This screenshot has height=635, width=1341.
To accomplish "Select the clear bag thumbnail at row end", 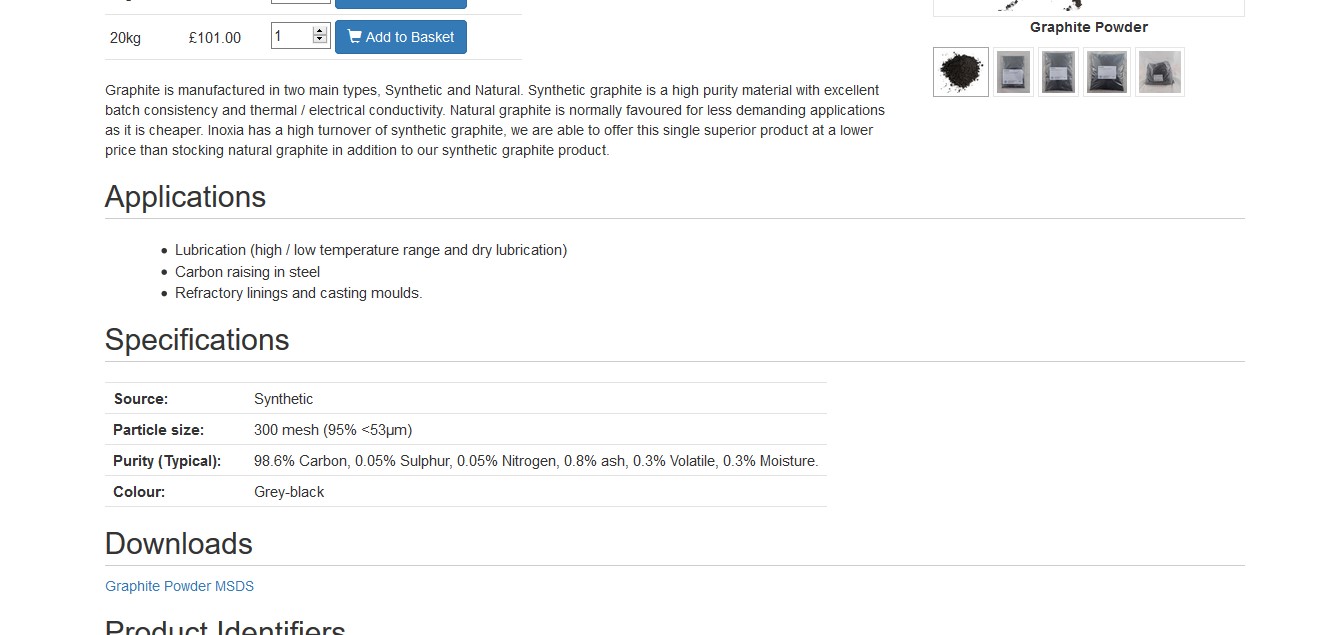I will coord(1159,72).
